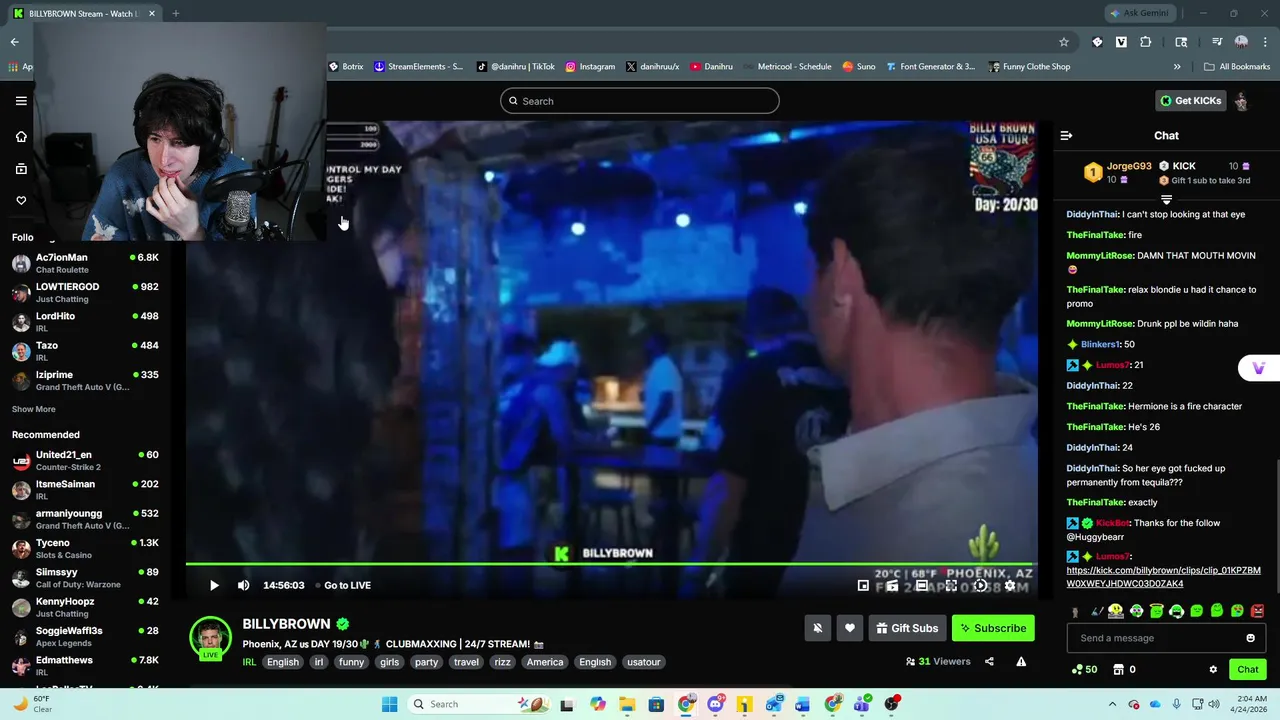The width and height of the screenshot is (1280, 720).
Task: Open the kick.com billybrown clip link
Action: click(1163, 577)
